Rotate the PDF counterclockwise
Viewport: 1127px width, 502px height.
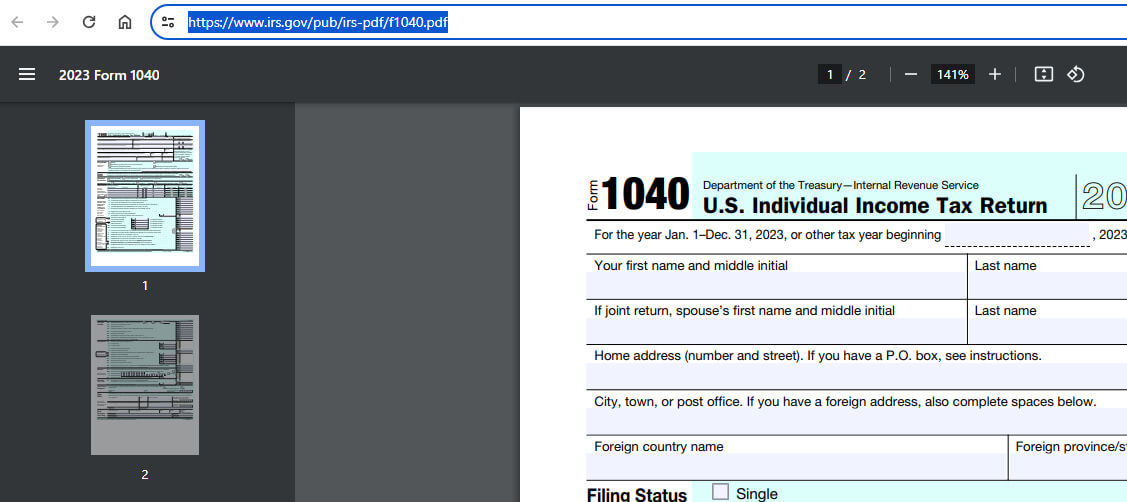pyautogui.click(x=1075, y=75)
